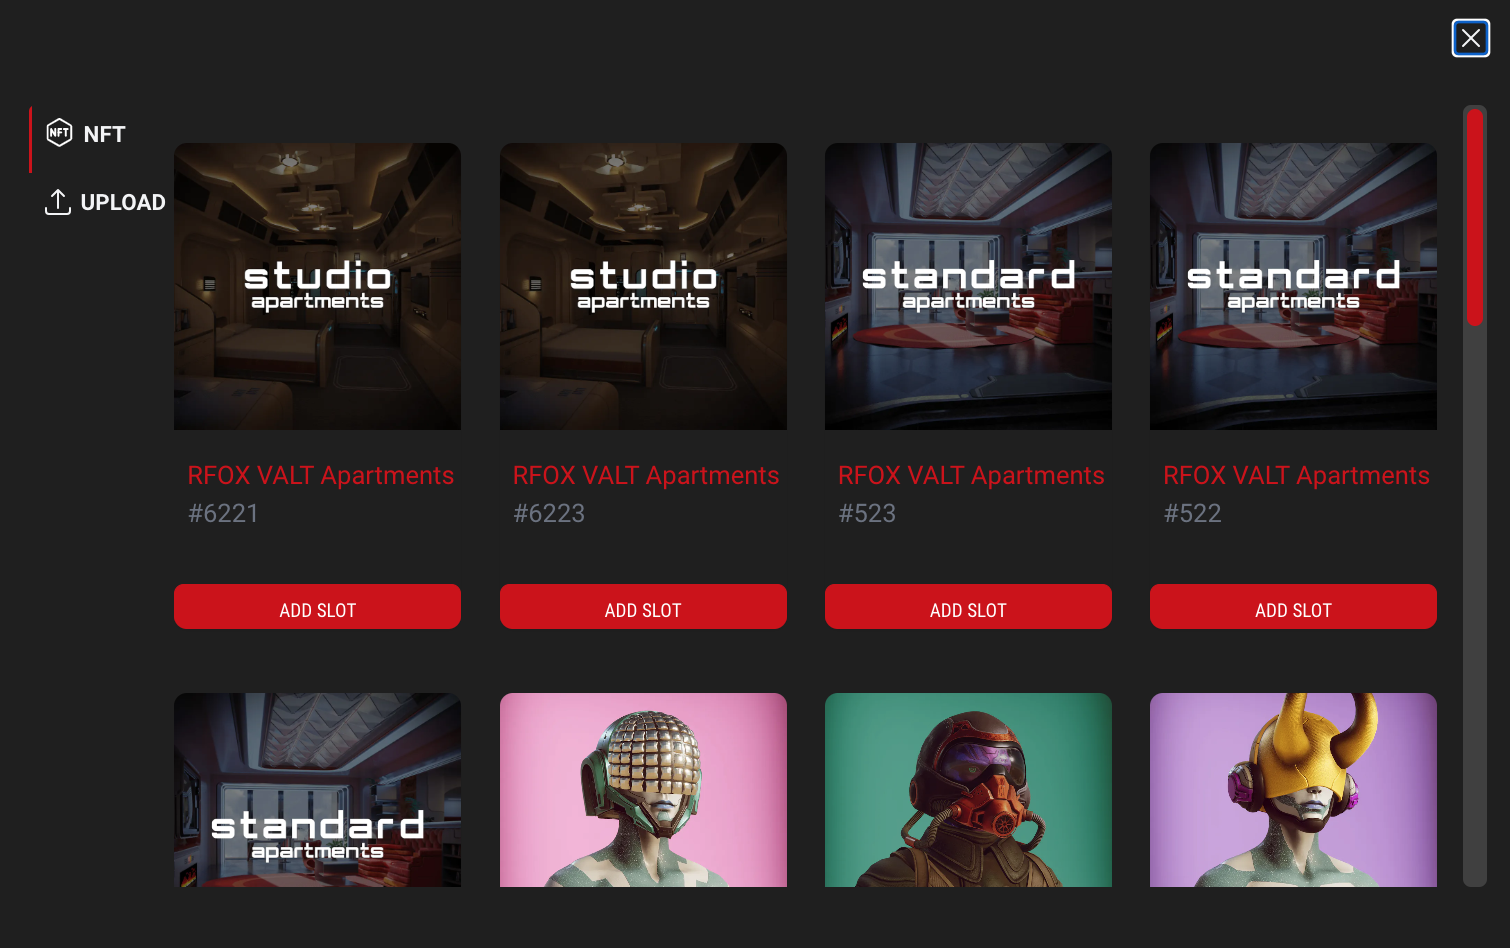Click the title above #523
Image resolution: width=1510 pixels, height=948 pixels.
[971, 475]
